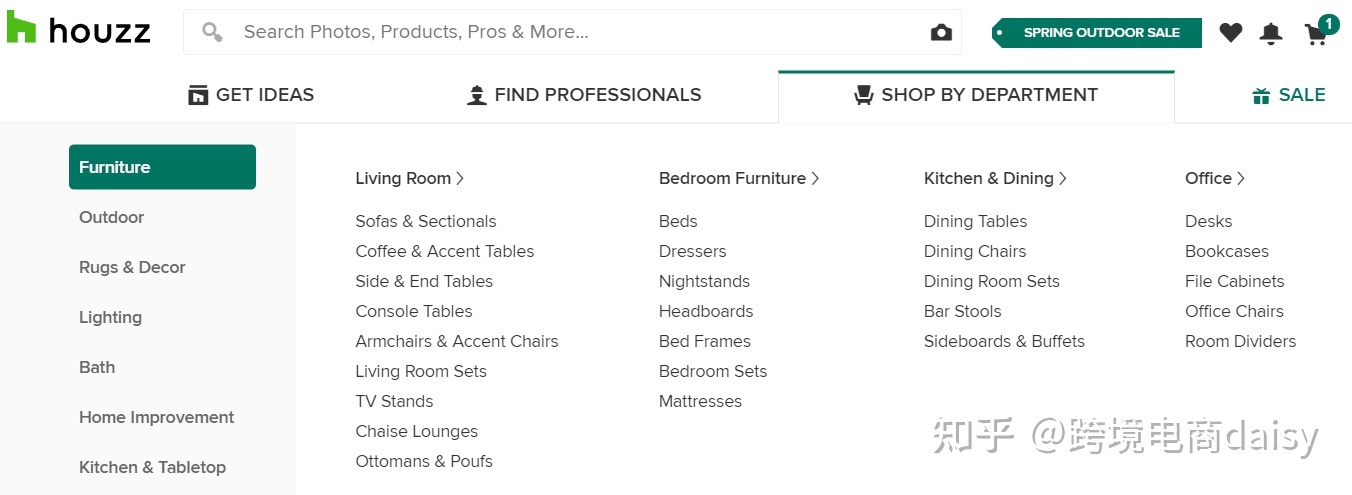The height and width of the screenshot is (495, 1352).
Task: Open the Get Ideas tab
Action: tap(251, 95)
